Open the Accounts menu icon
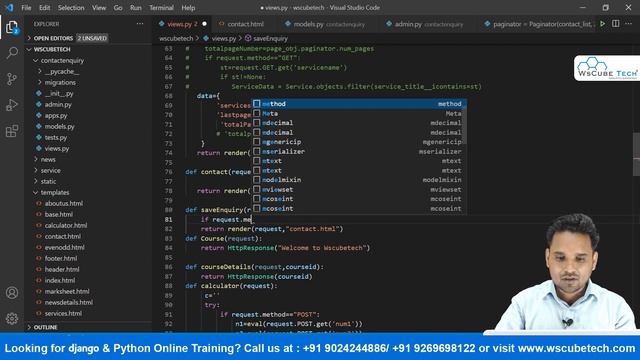 pos(12,293)
